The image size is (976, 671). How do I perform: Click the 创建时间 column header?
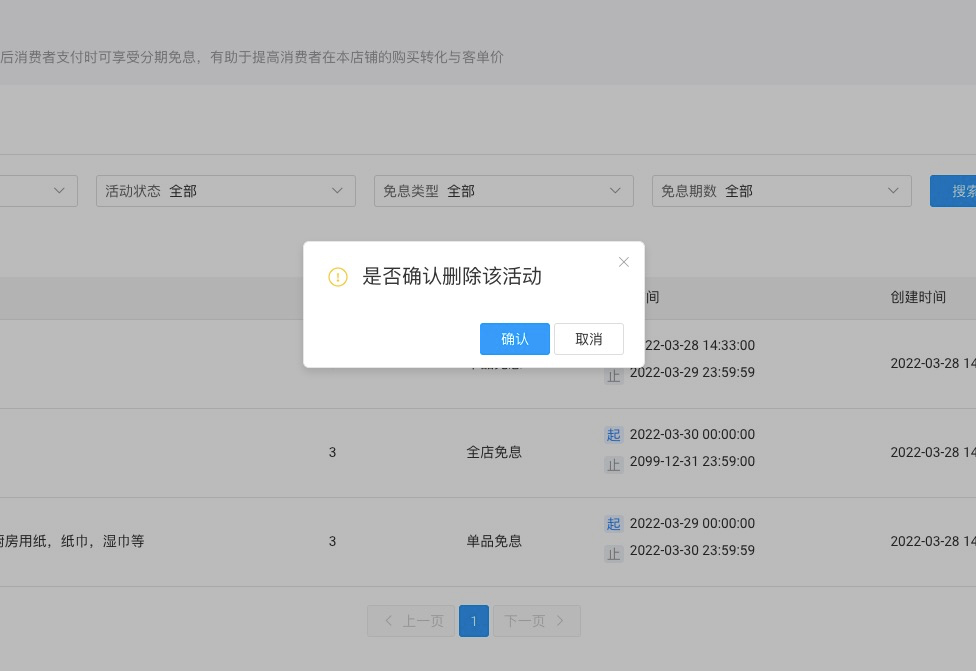click(918, 297)
